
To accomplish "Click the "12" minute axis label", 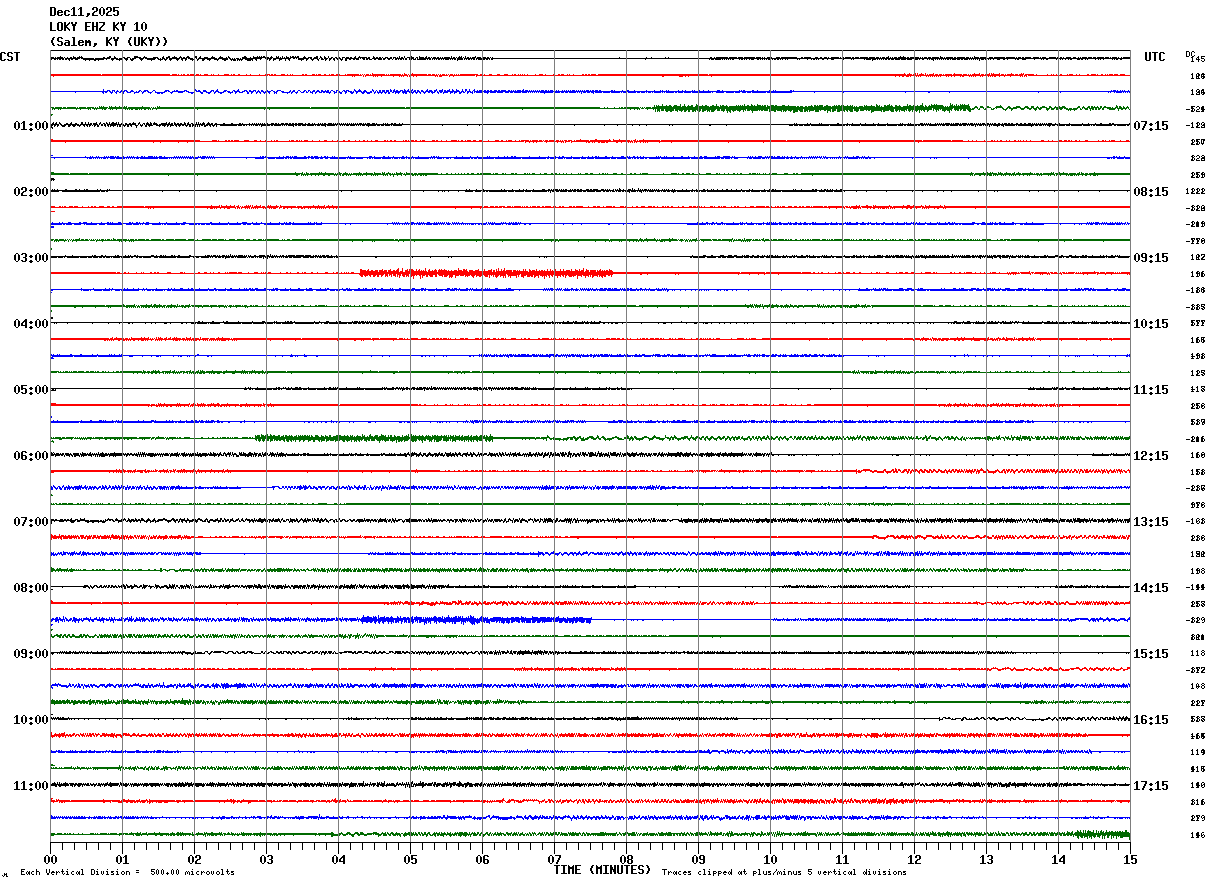I will click(x=914, y=859).
